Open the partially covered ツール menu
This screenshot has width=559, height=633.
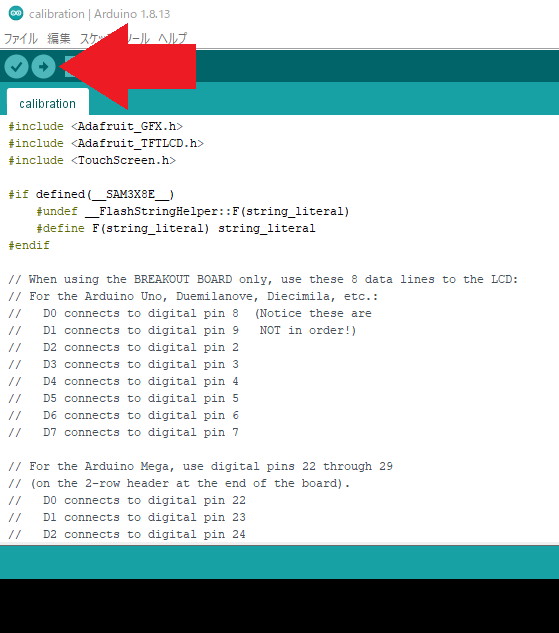(138, 38)
